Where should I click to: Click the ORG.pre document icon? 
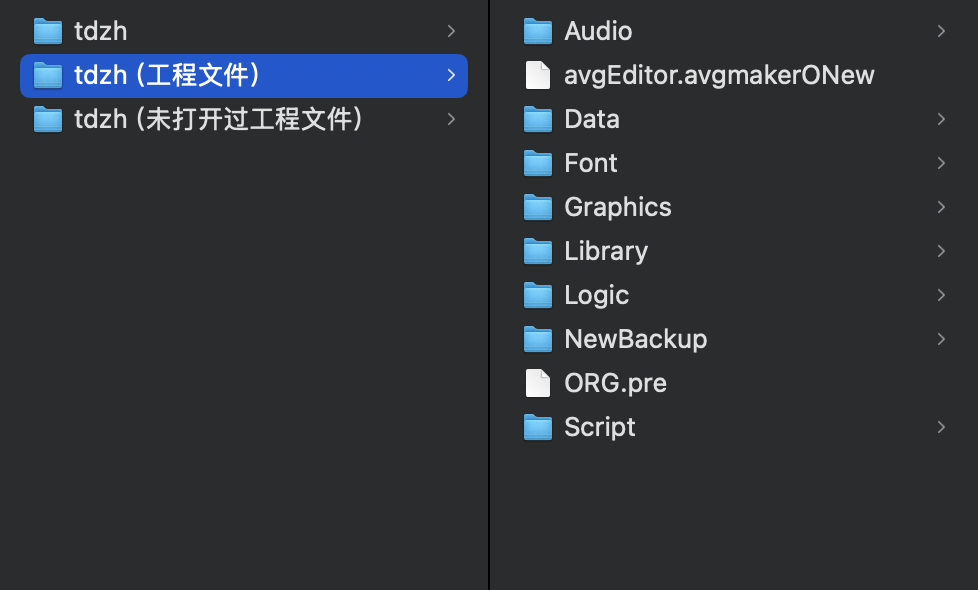click(538, 383)
